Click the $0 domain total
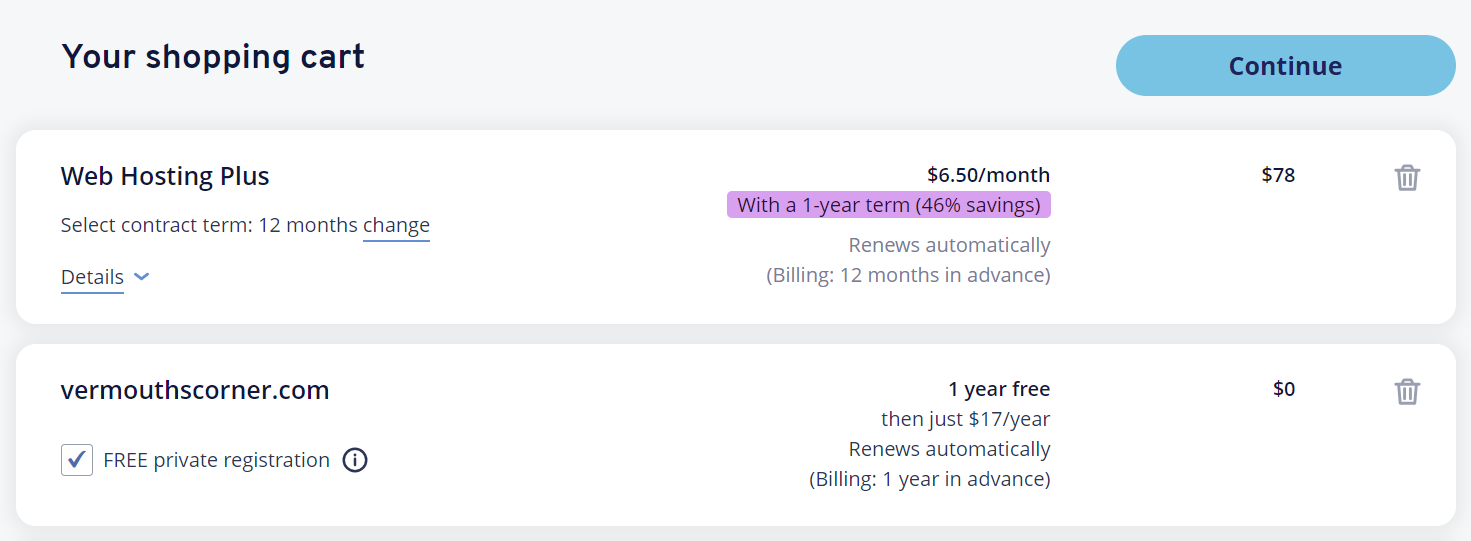The height and width of the screenshot is (541, 1471). point(1284,389)
